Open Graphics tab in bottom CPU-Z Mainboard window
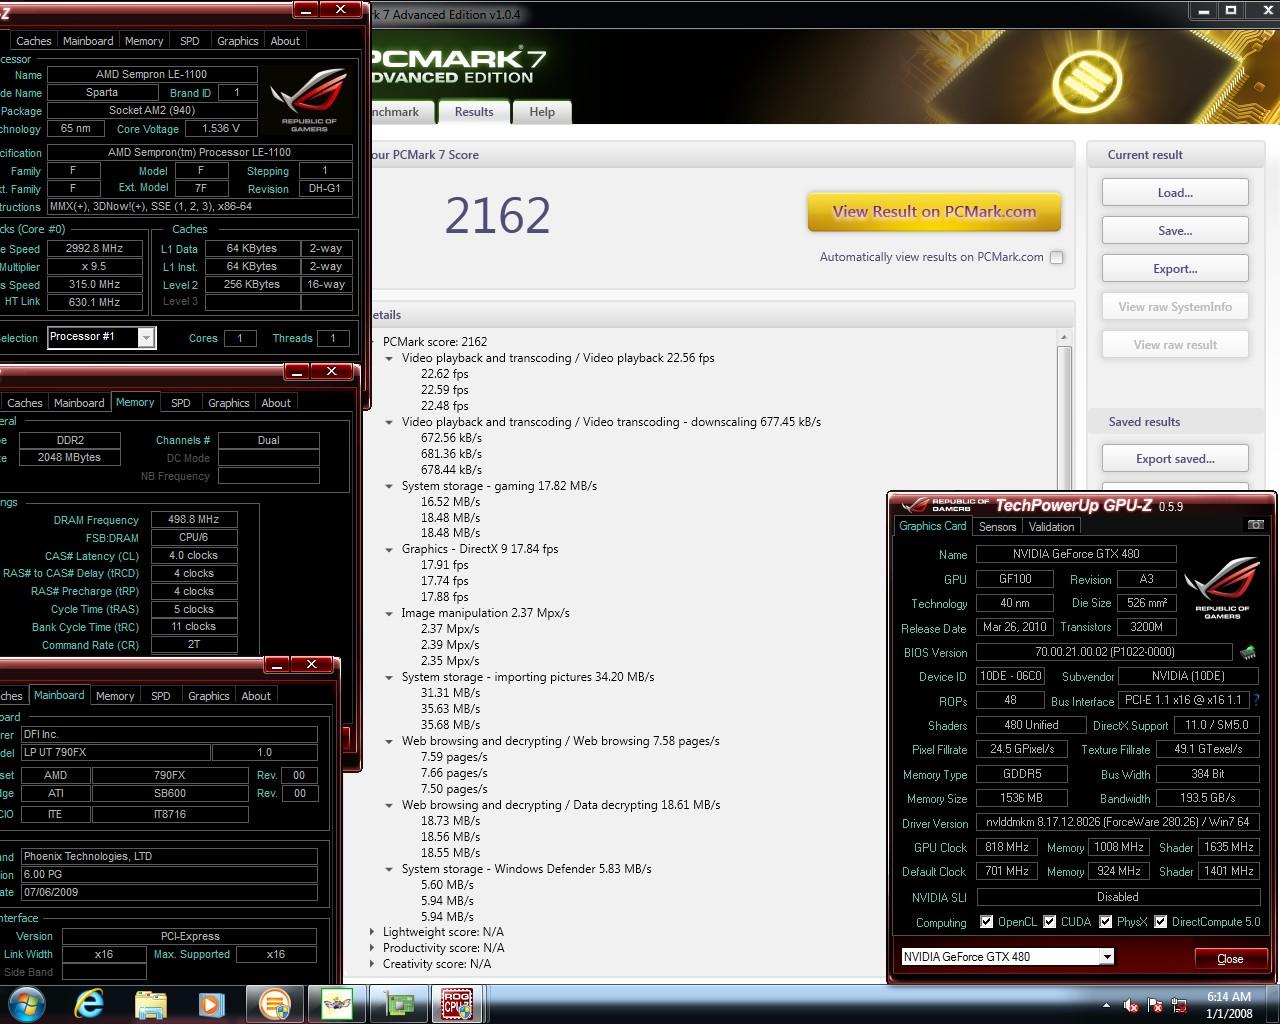This screenshot has width=1280, height=1024. (208, 696)
